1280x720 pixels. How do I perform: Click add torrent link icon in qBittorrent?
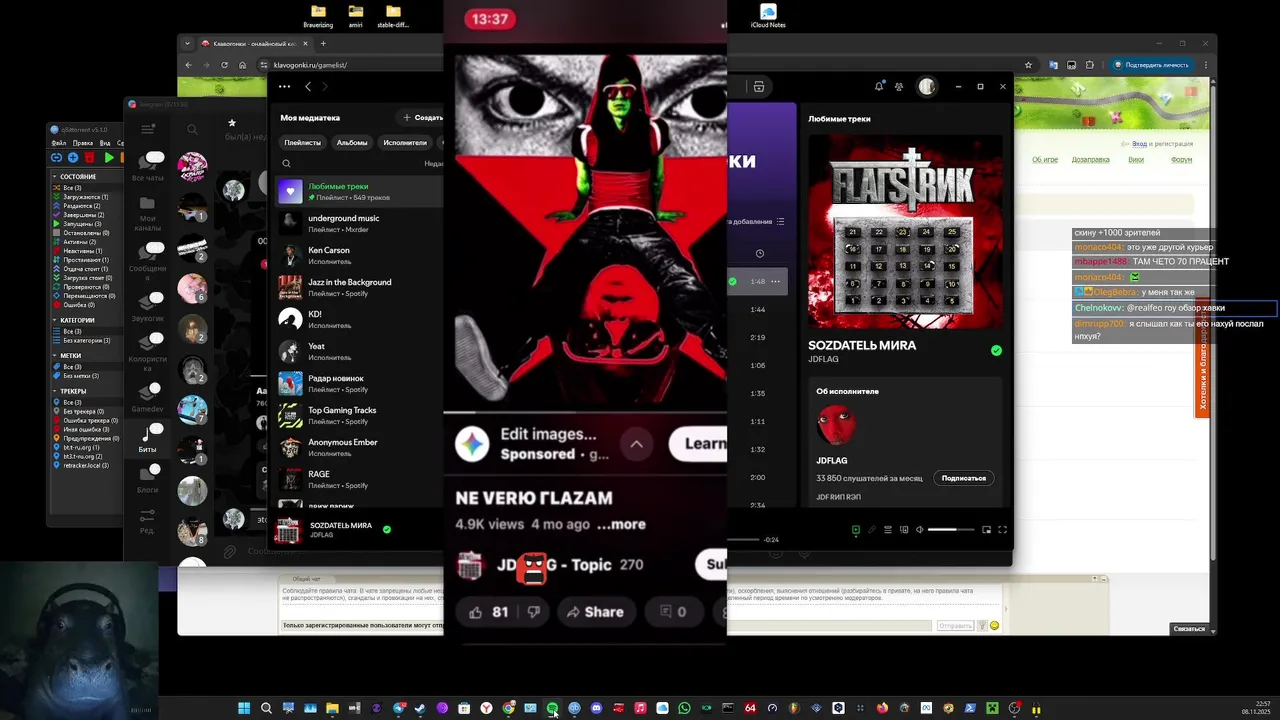pyautogui.click(x=56, y=158)
